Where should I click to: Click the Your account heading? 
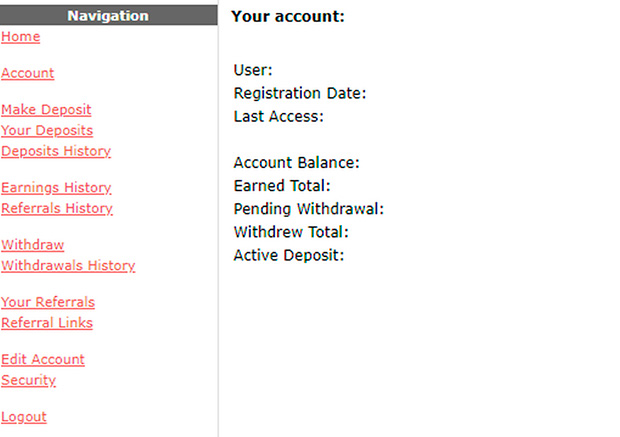[288, 17]
